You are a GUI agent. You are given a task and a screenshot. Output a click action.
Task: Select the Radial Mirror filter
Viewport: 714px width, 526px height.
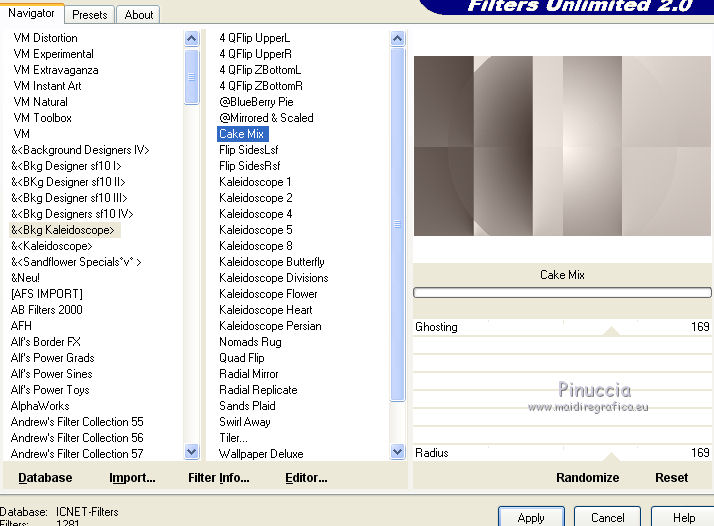click(x=249, y=374)
